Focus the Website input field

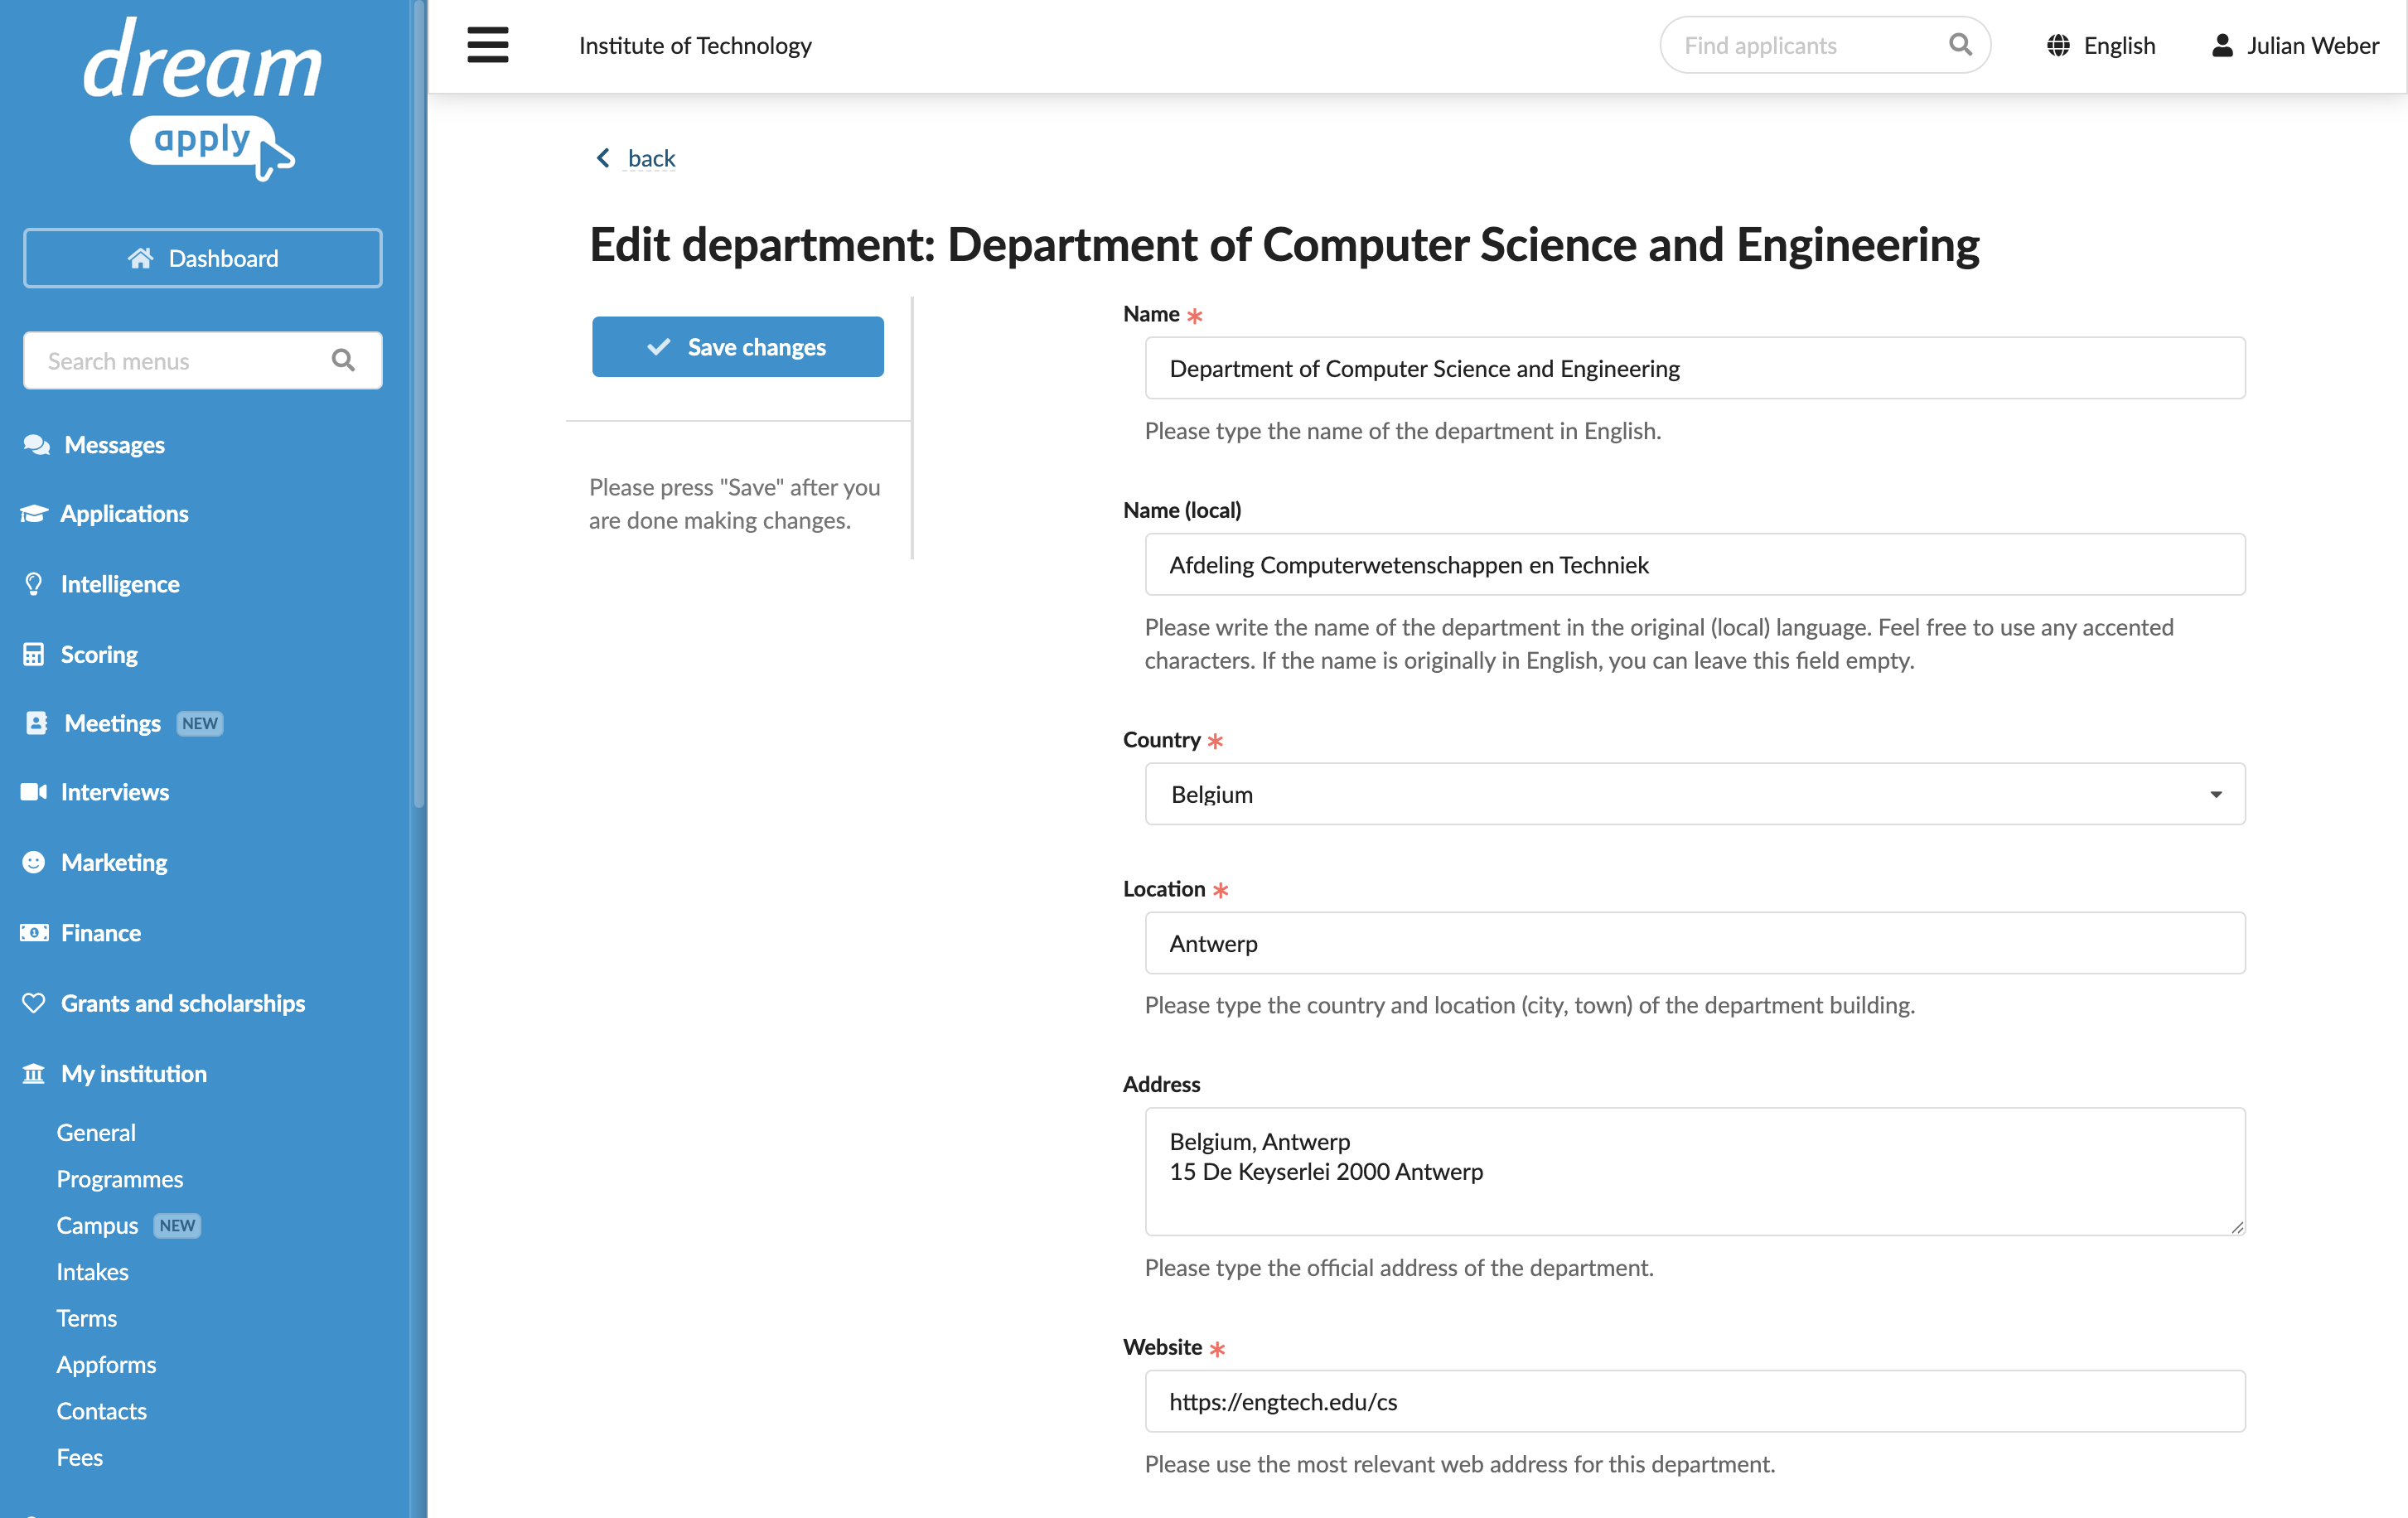[x=1694, y=1401]
